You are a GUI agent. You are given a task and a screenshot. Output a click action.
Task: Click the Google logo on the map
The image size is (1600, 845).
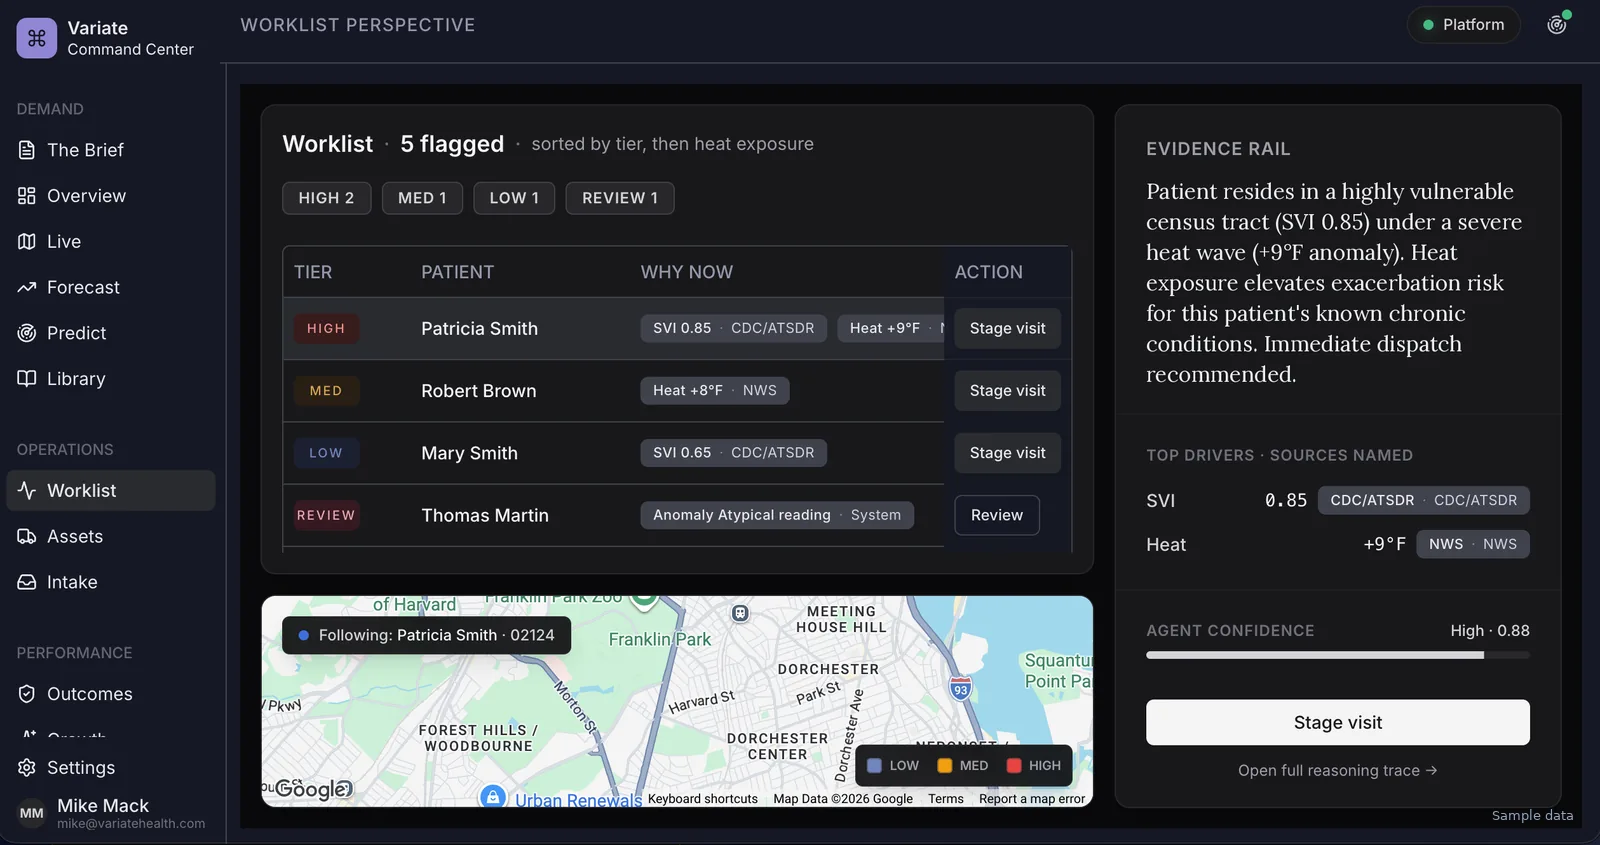[x=313, y=789]
